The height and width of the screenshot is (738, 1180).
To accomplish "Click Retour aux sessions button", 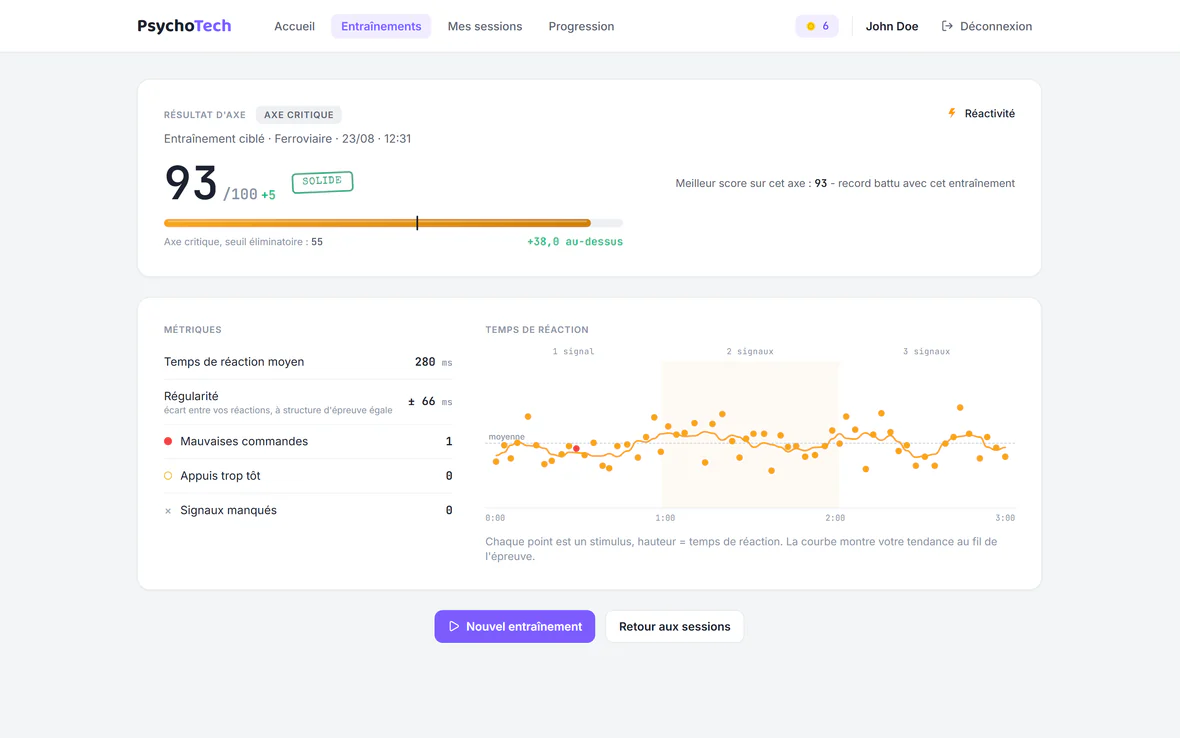I will coord(674,626).
